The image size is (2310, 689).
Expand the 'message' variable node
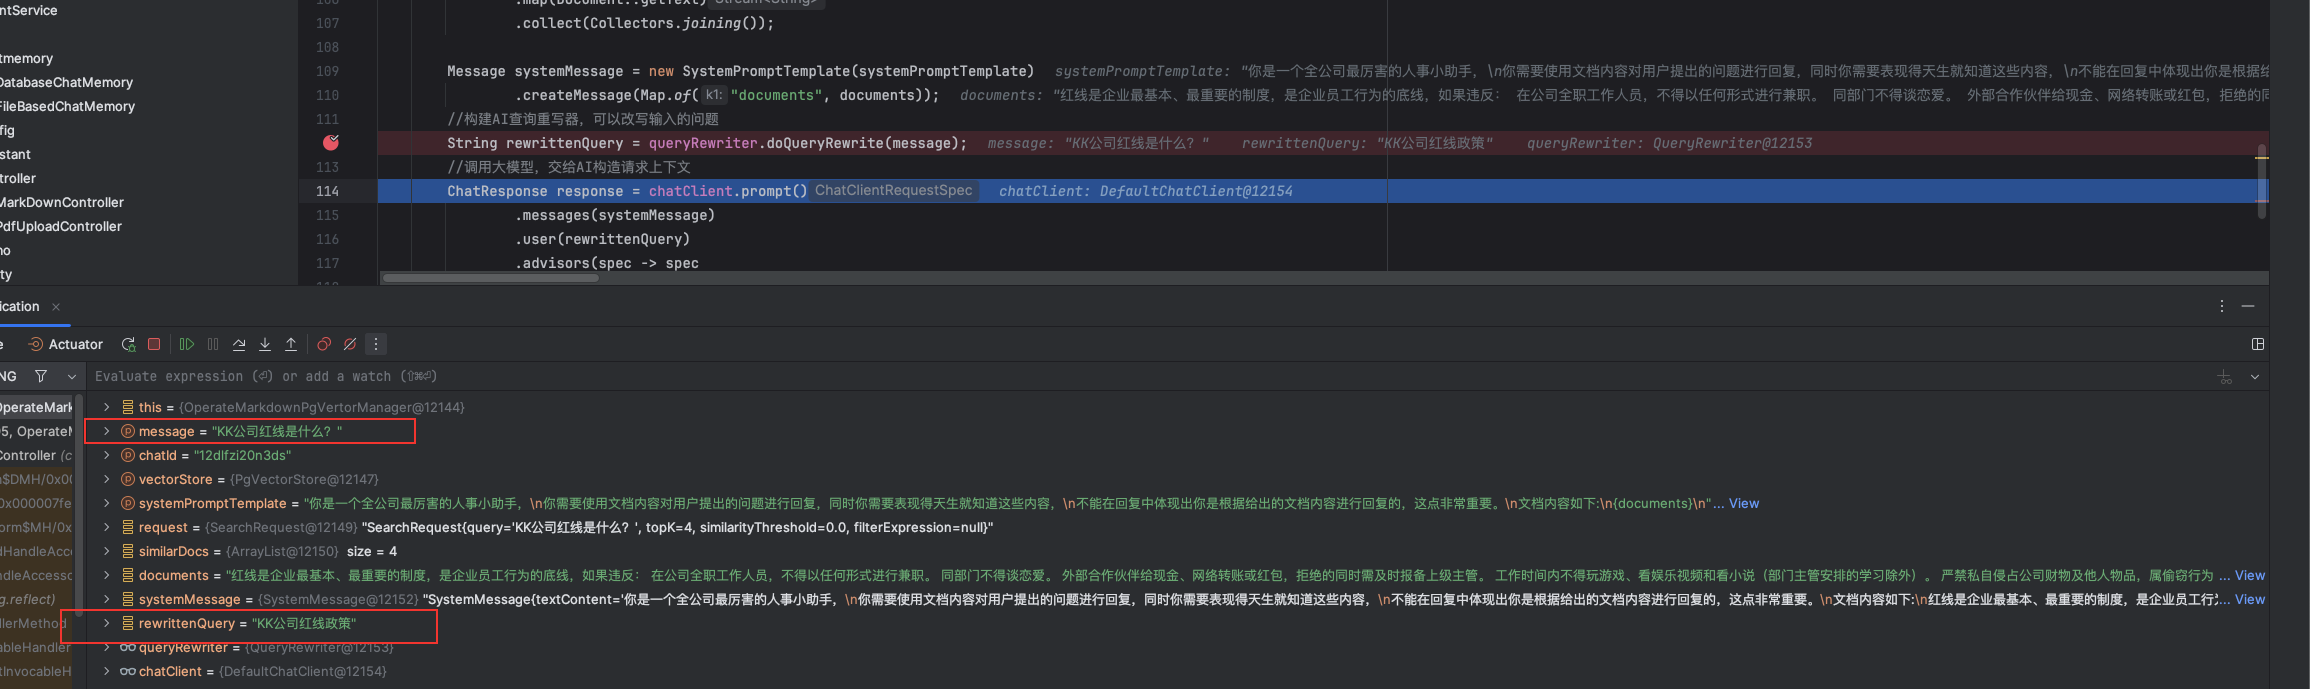pyautogui.click(x=106, y=431)
